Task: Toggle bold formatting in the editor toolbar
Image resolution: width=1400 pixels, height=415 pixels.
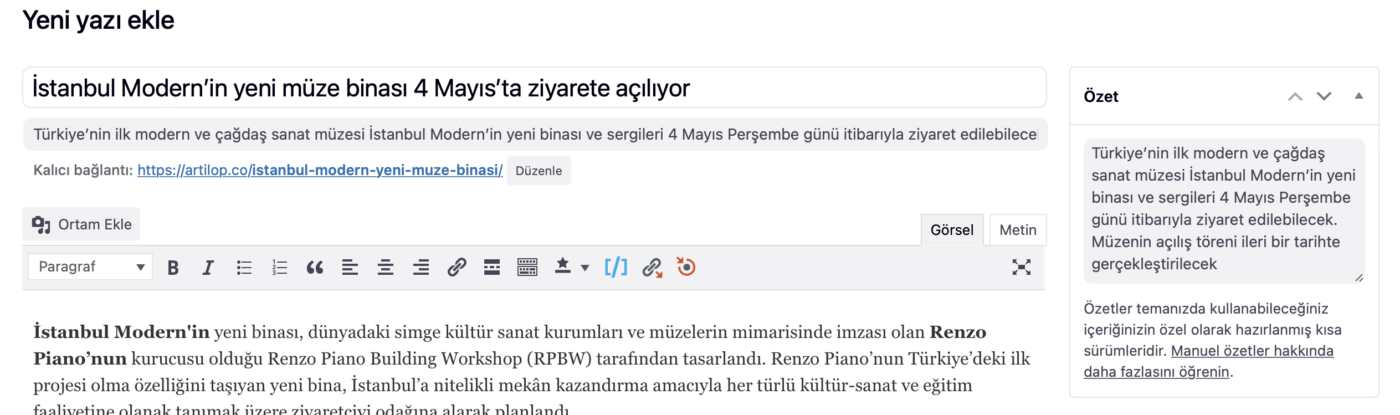Action: pos(173,267)
